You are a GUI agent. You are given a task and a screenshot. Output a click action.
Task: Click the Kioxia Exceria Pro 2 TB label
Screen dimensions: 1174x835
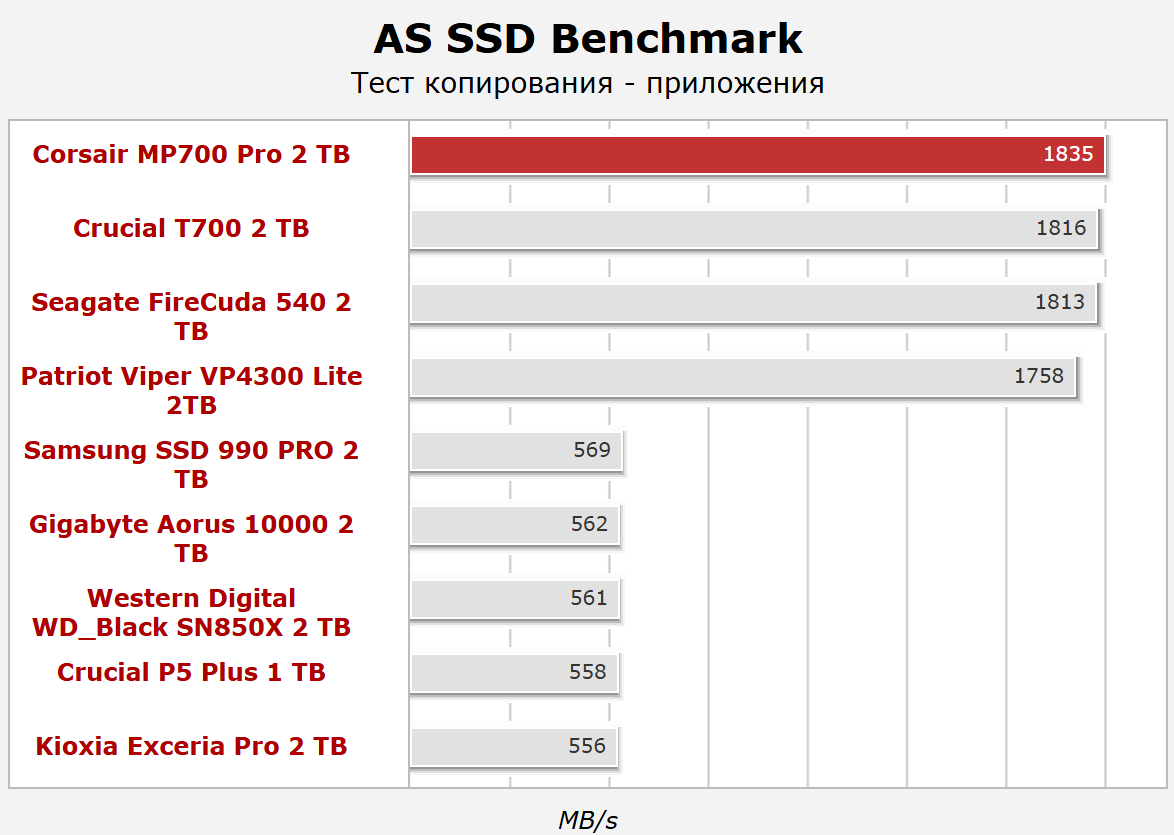point(191,746)
